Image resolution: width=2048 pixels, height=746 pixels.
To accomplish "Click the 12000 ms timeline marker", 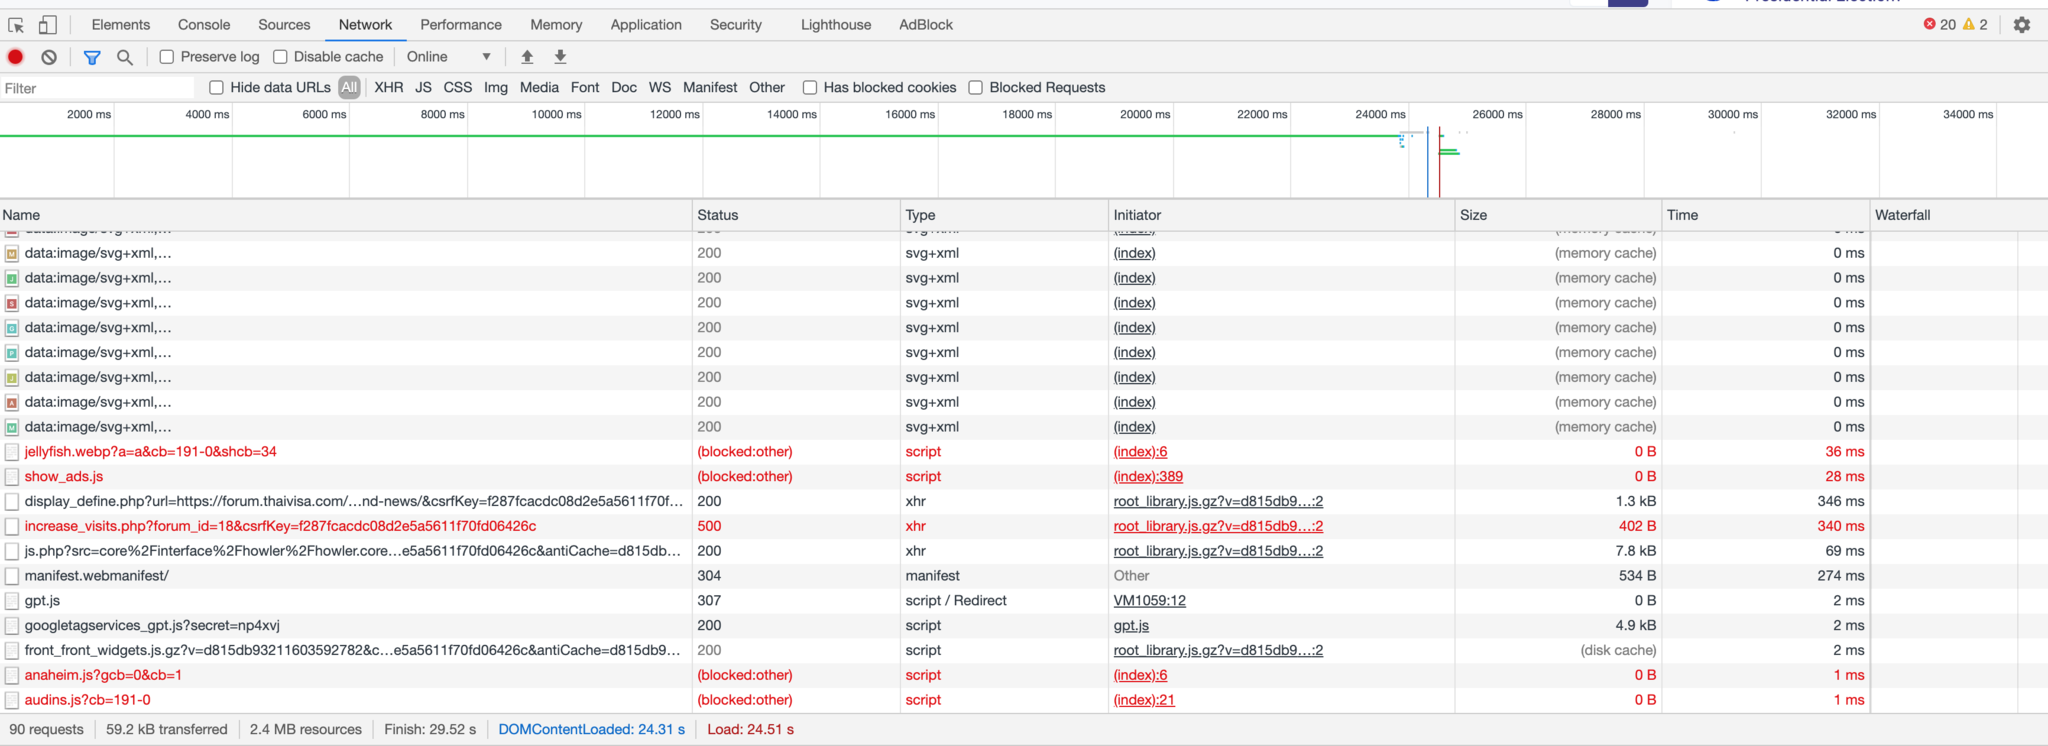I will point(675,115).
